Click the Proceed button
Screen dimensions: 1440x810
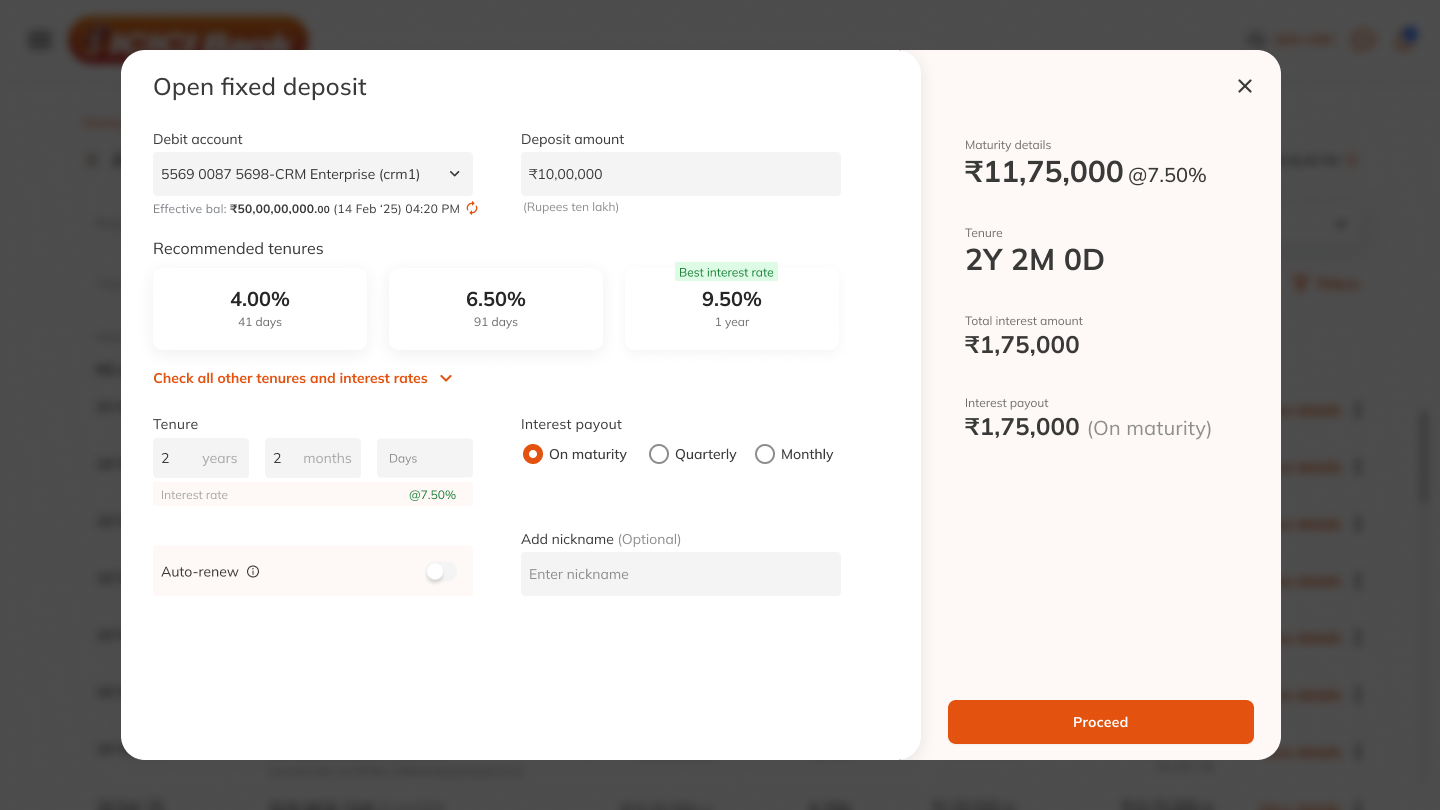tap(1100, 721)
